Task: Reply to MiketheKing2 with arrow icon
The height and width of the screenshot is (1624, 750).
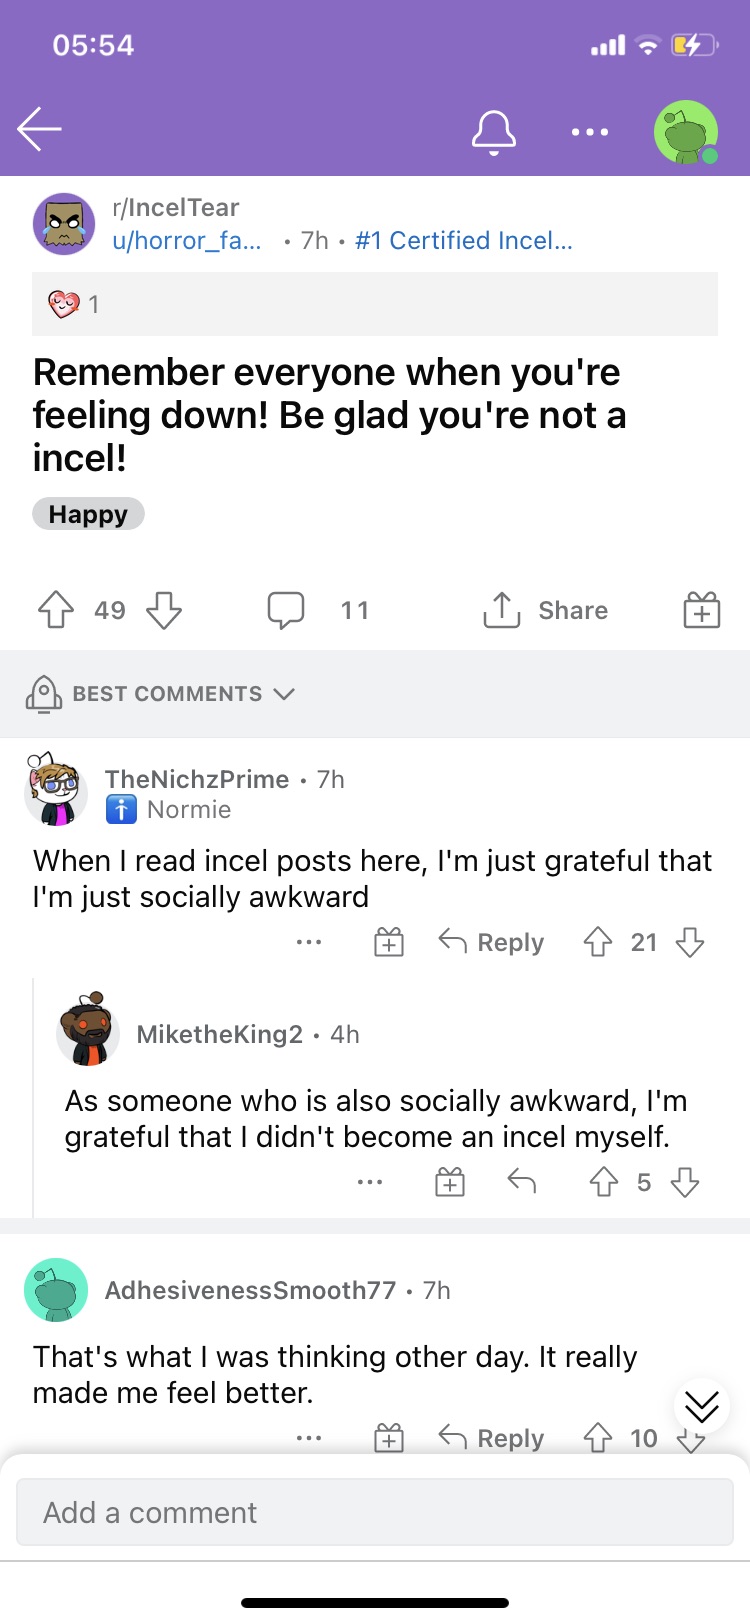Action: (x=522, y=1183)
